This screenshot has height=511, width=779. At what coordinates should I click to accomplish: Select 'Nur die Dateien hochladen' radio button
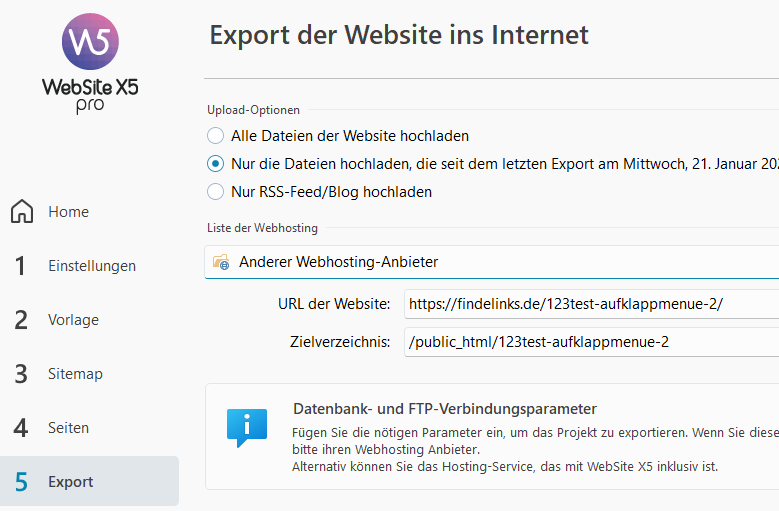point(215,163)
